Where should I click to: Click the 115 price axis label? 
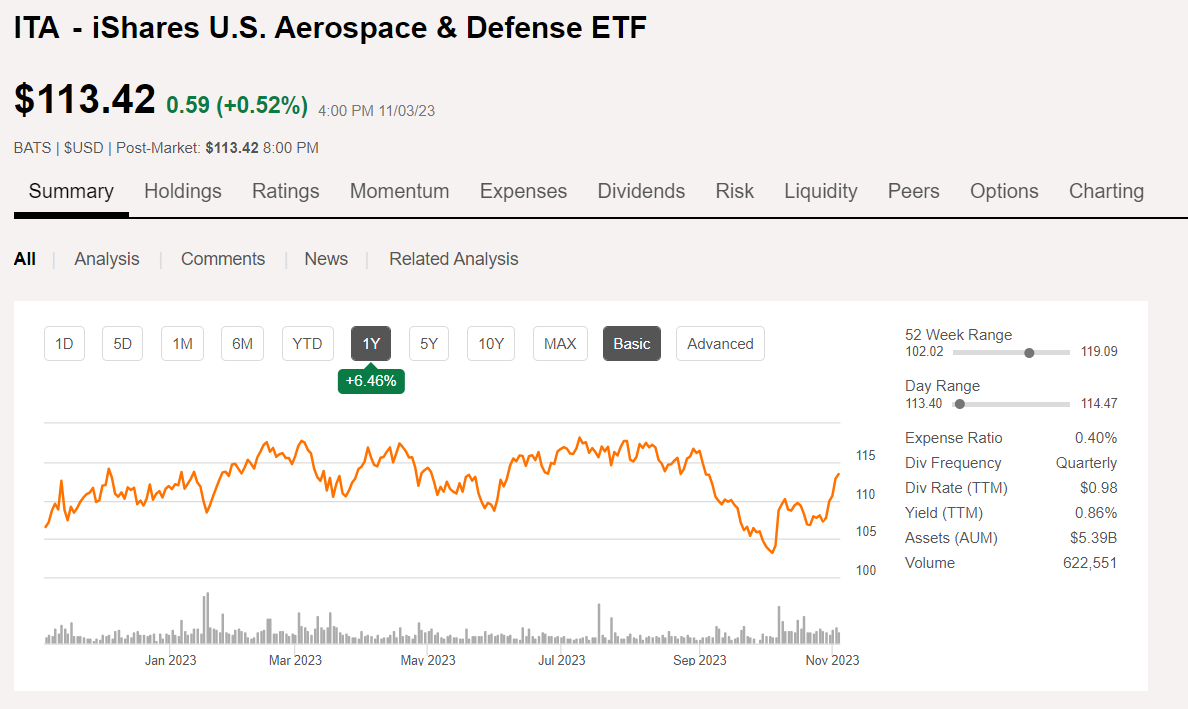pyautogui.click(x=865, y=456)
